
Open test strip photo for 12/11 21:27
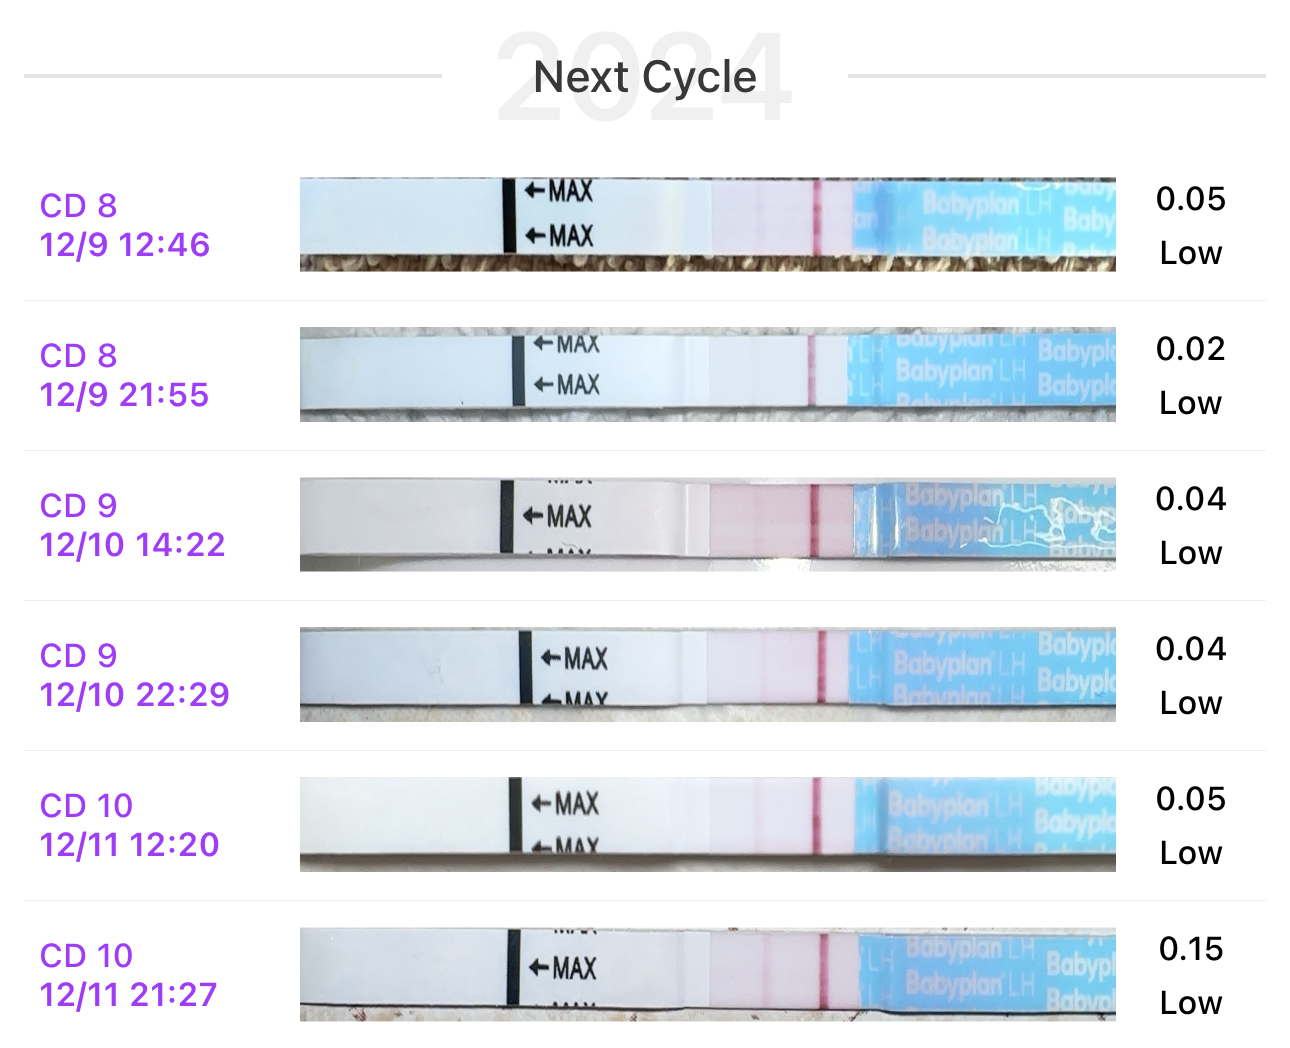707,974
